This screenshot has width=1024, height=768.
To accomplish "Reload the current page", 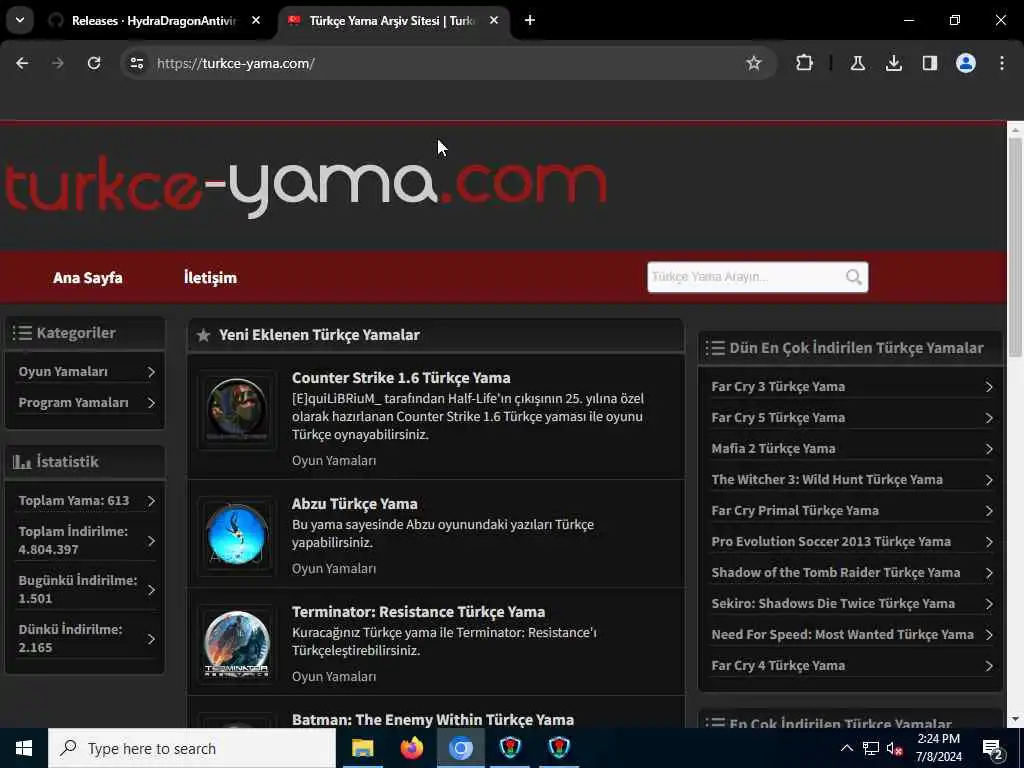I will (94, 63).
